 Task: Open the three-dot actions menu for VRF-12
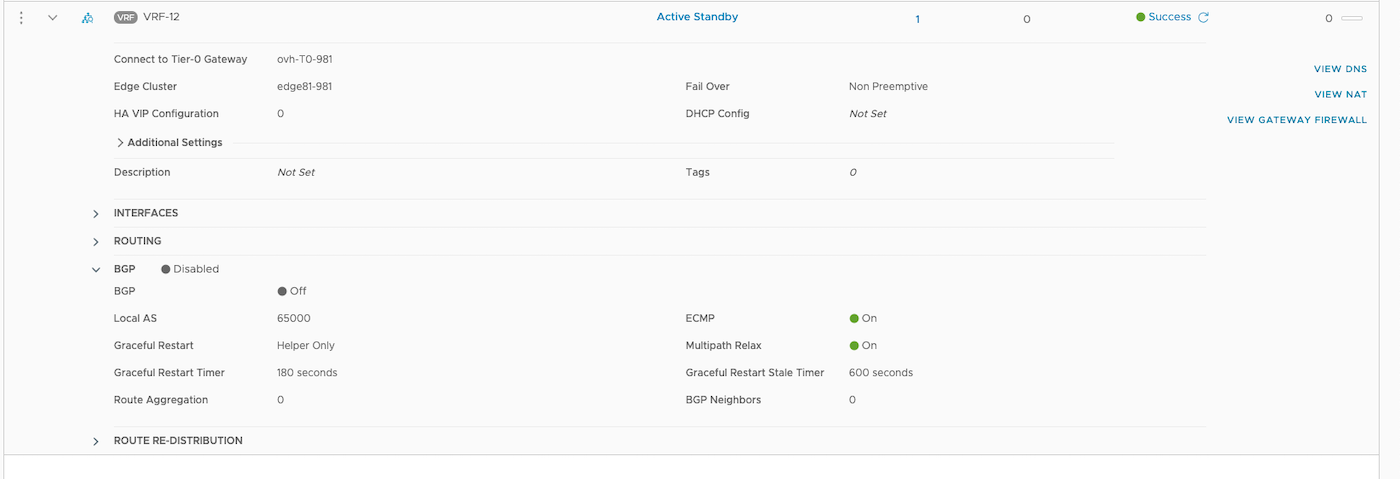point(21,18)
